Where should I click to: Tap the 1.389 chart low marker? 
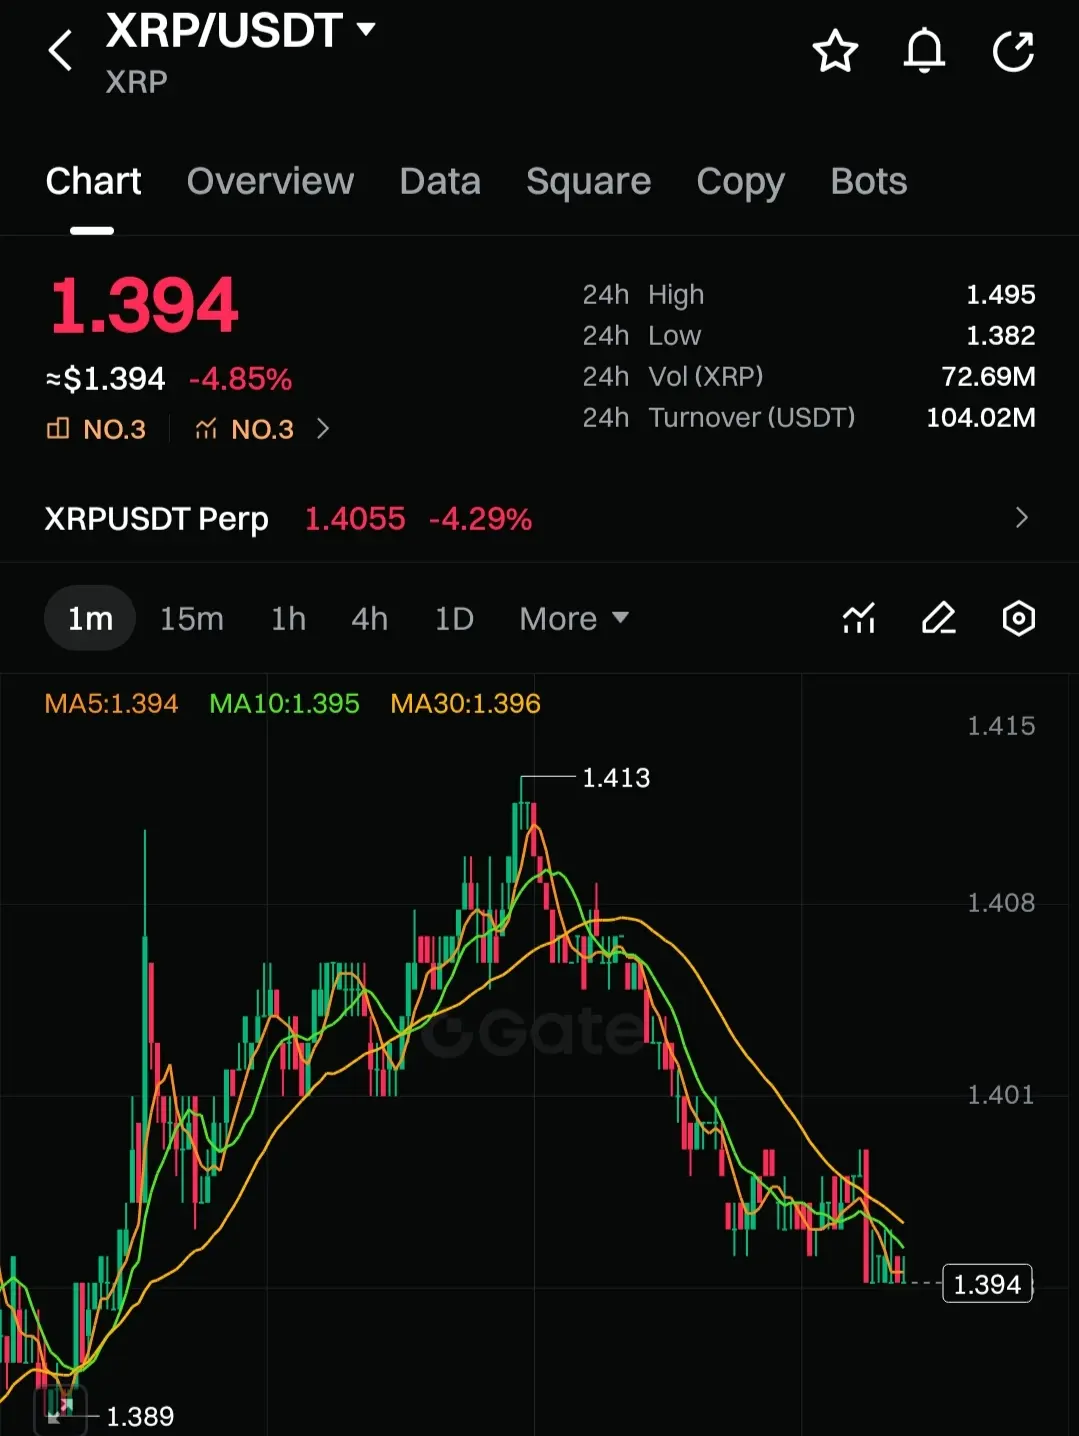click(140, 1416)
